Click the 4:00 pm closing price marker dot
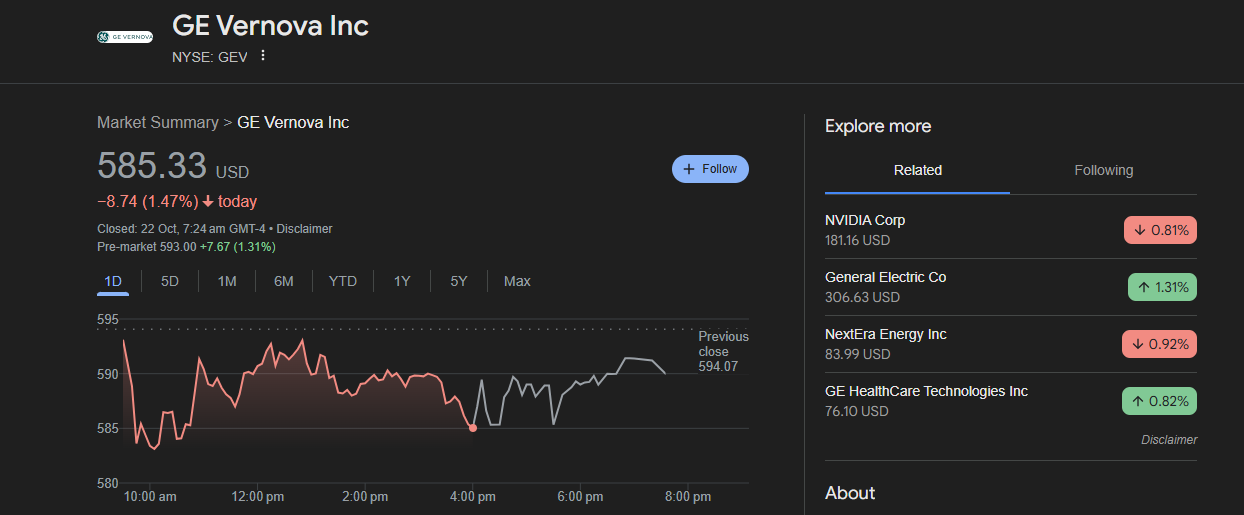This screenshot has height=515, width=1244. click(x=473, y=428)
